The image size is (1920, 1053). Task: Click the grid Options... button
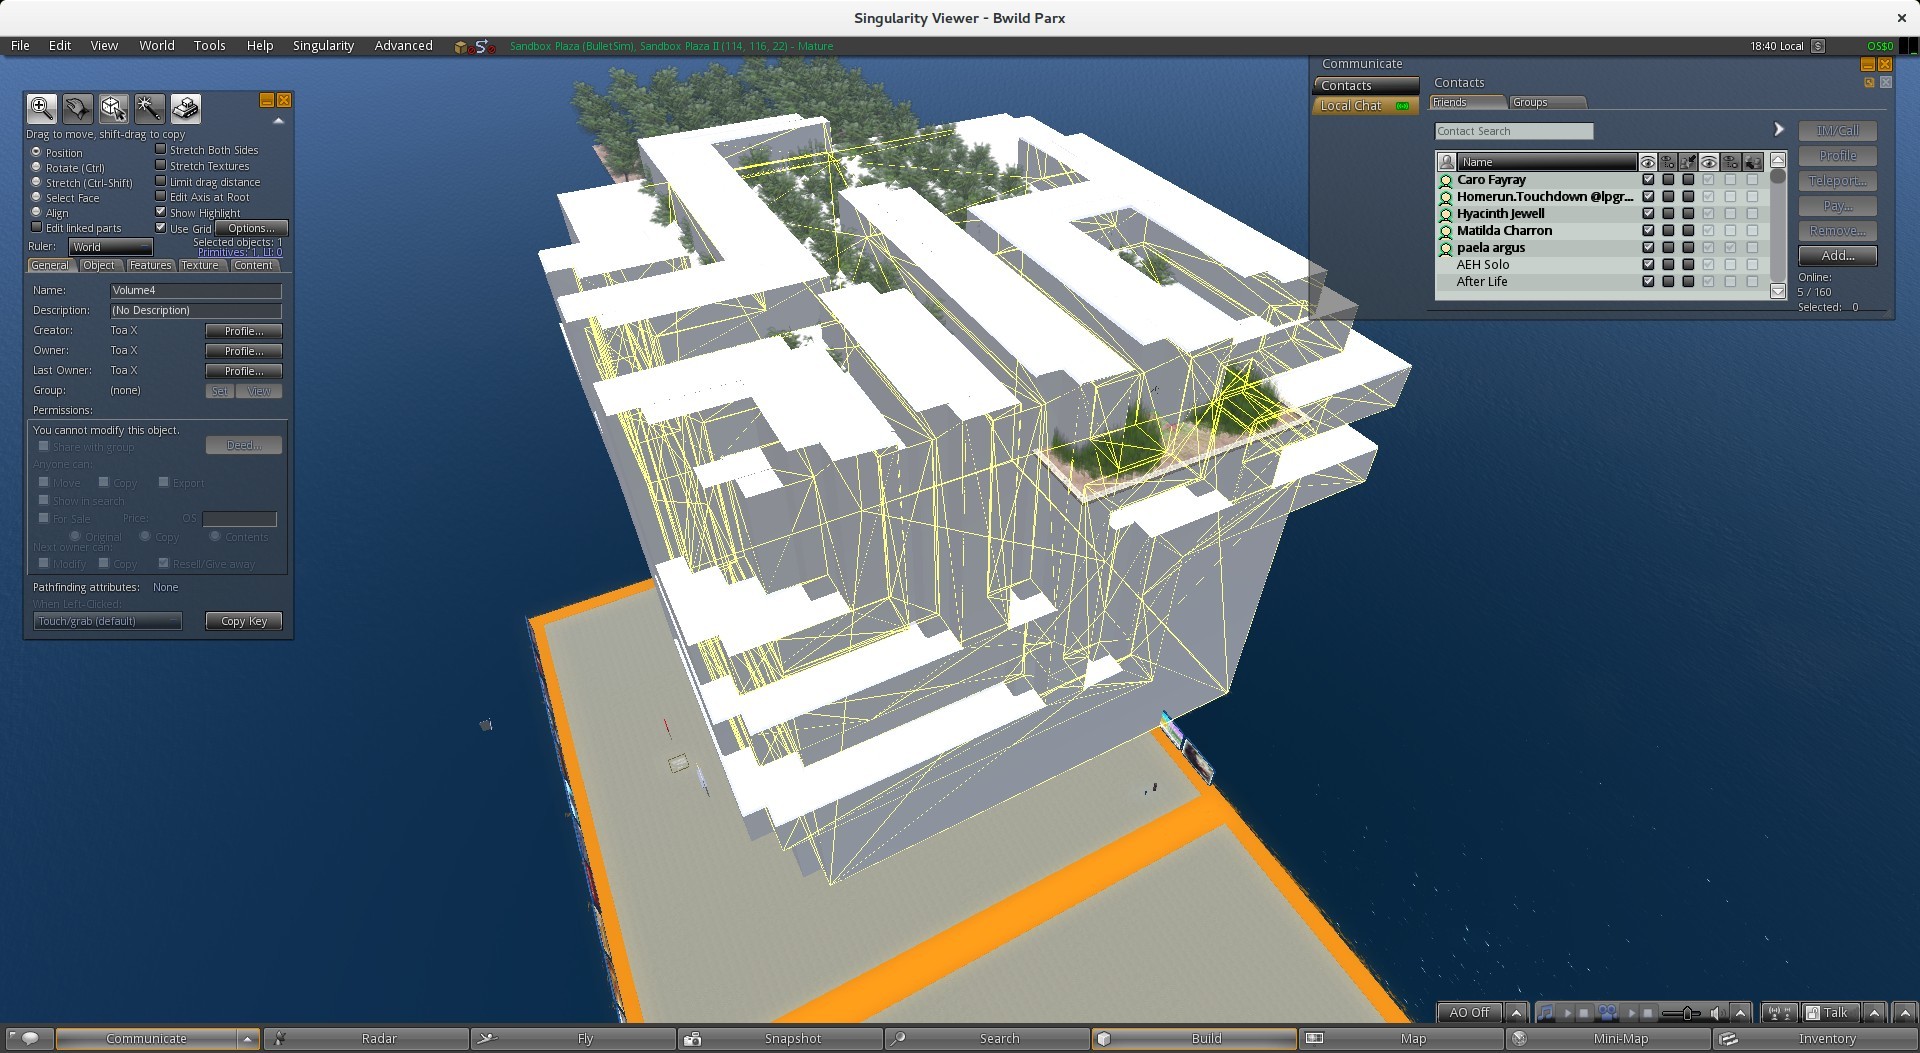click(x=252, y=228)
